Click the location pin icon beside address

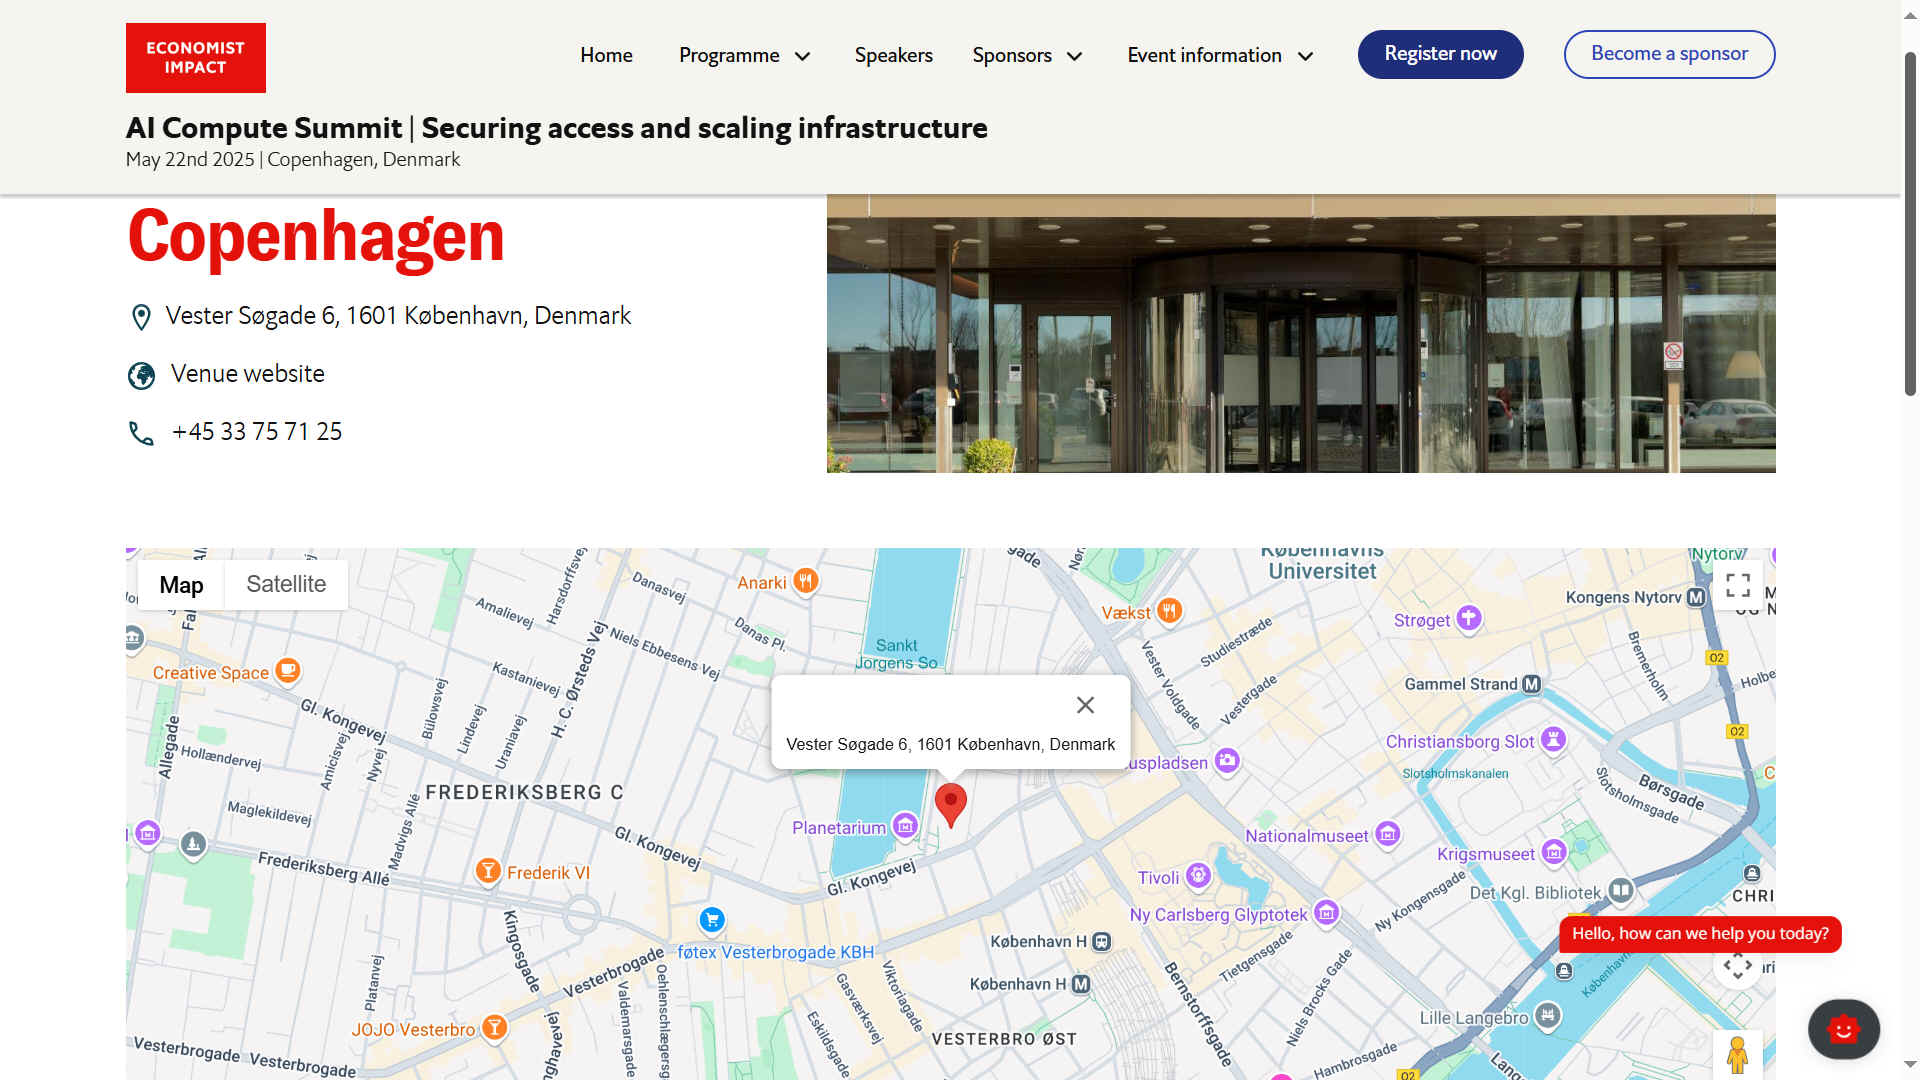(x=141, y=317)
